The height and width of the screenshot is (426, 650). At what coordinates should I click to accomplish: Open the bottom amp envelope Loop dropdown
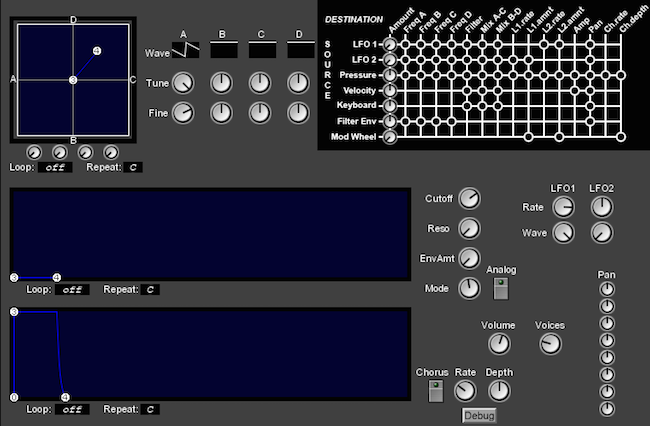[x=72, y=409]
